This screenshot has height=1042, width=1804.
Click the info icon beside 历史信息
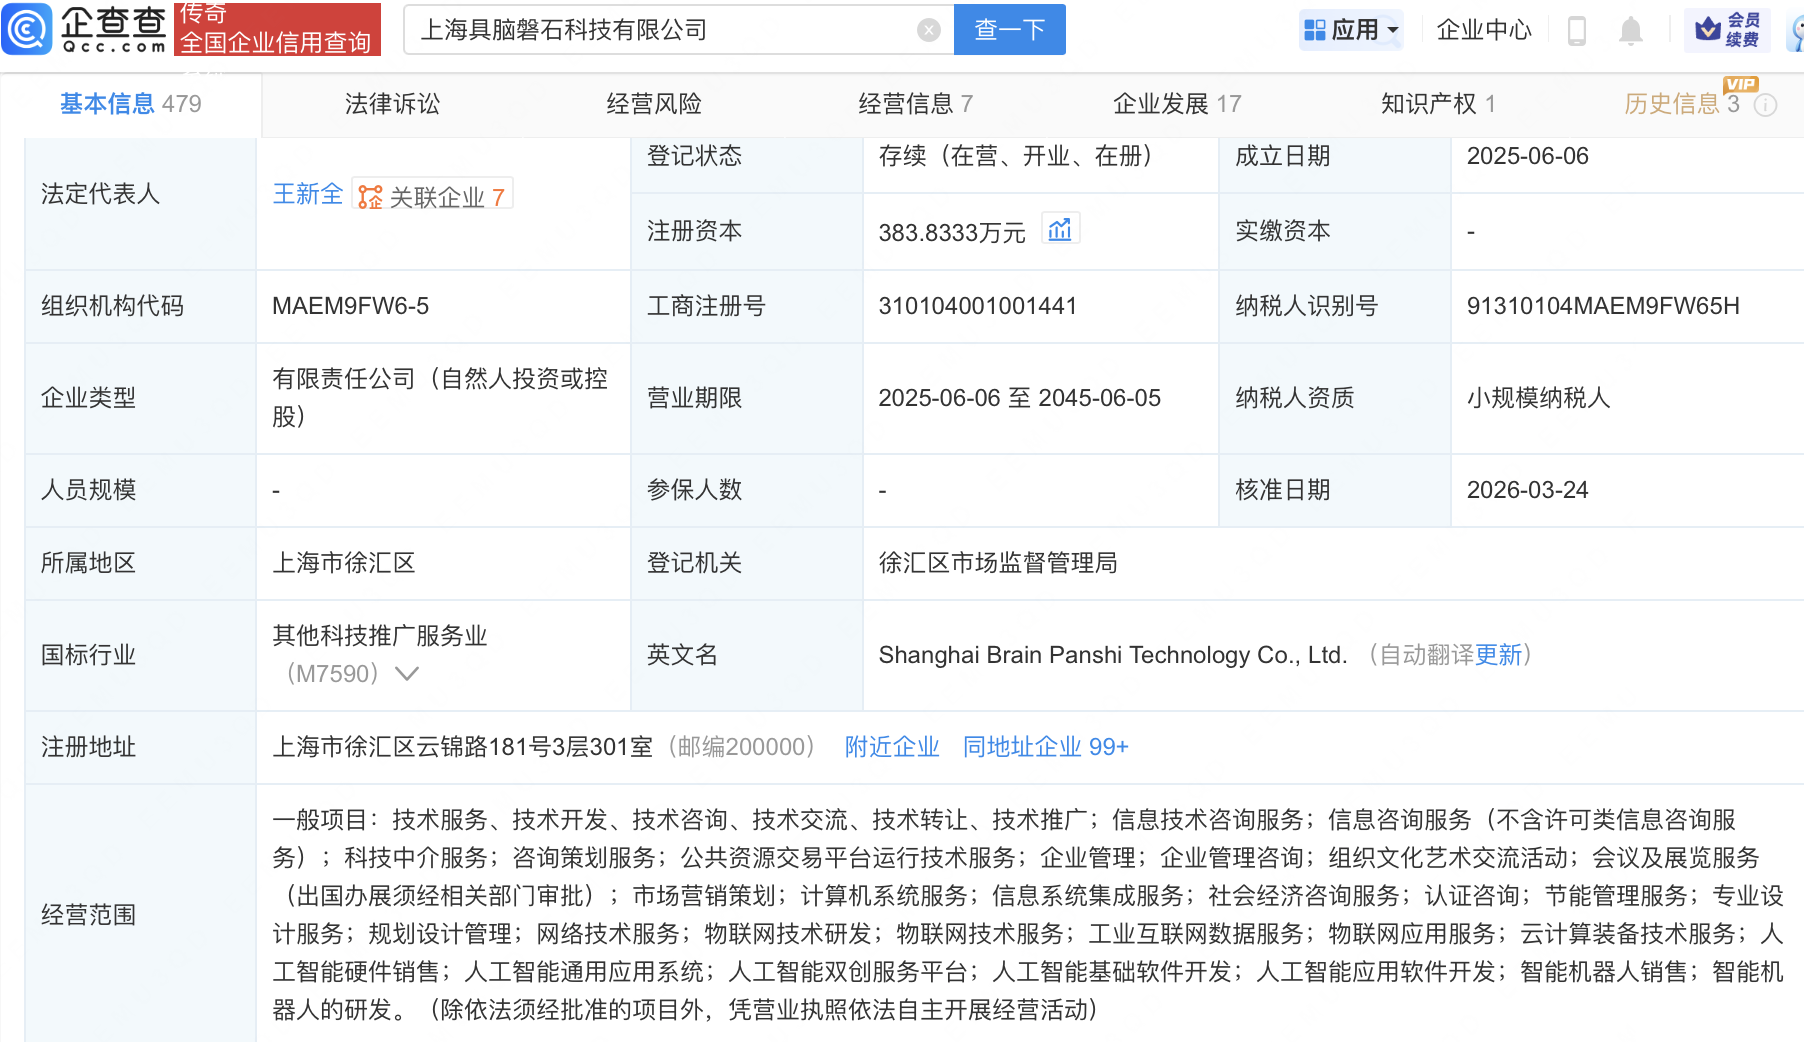(x=1766, y=105)
